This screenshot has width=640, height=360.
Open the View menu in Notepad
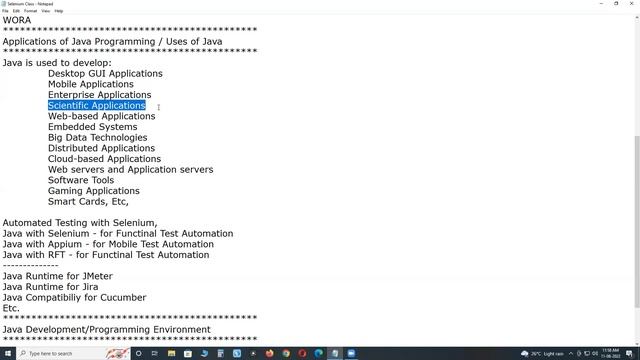pos(46,11)
